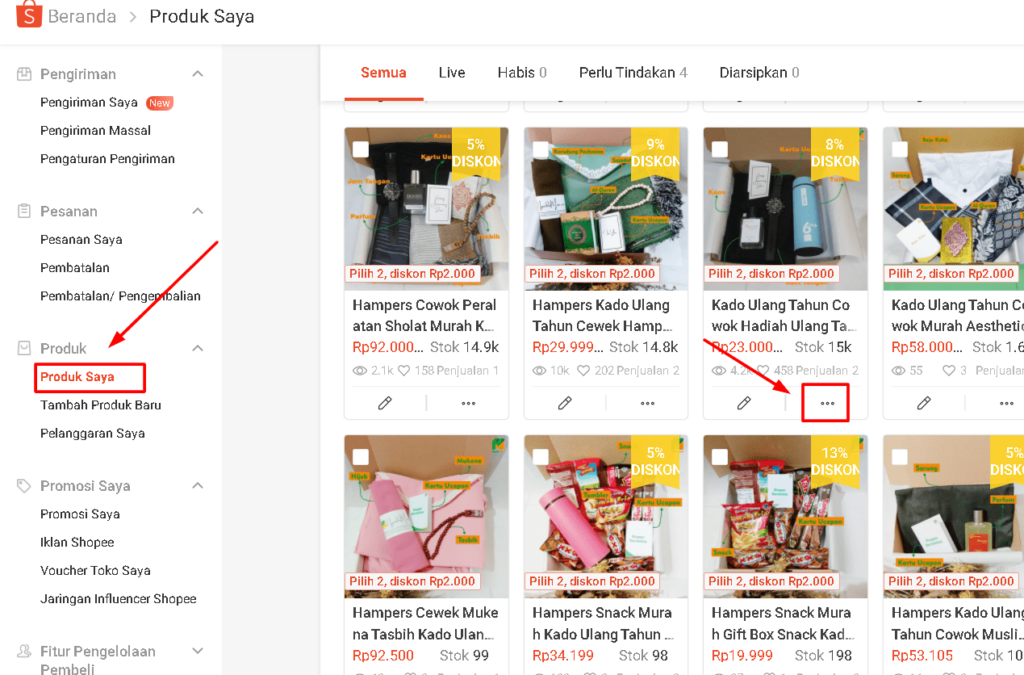Click edit pencil for Hampers Kado Ulang Tahun Cewek

pos(565,403)
